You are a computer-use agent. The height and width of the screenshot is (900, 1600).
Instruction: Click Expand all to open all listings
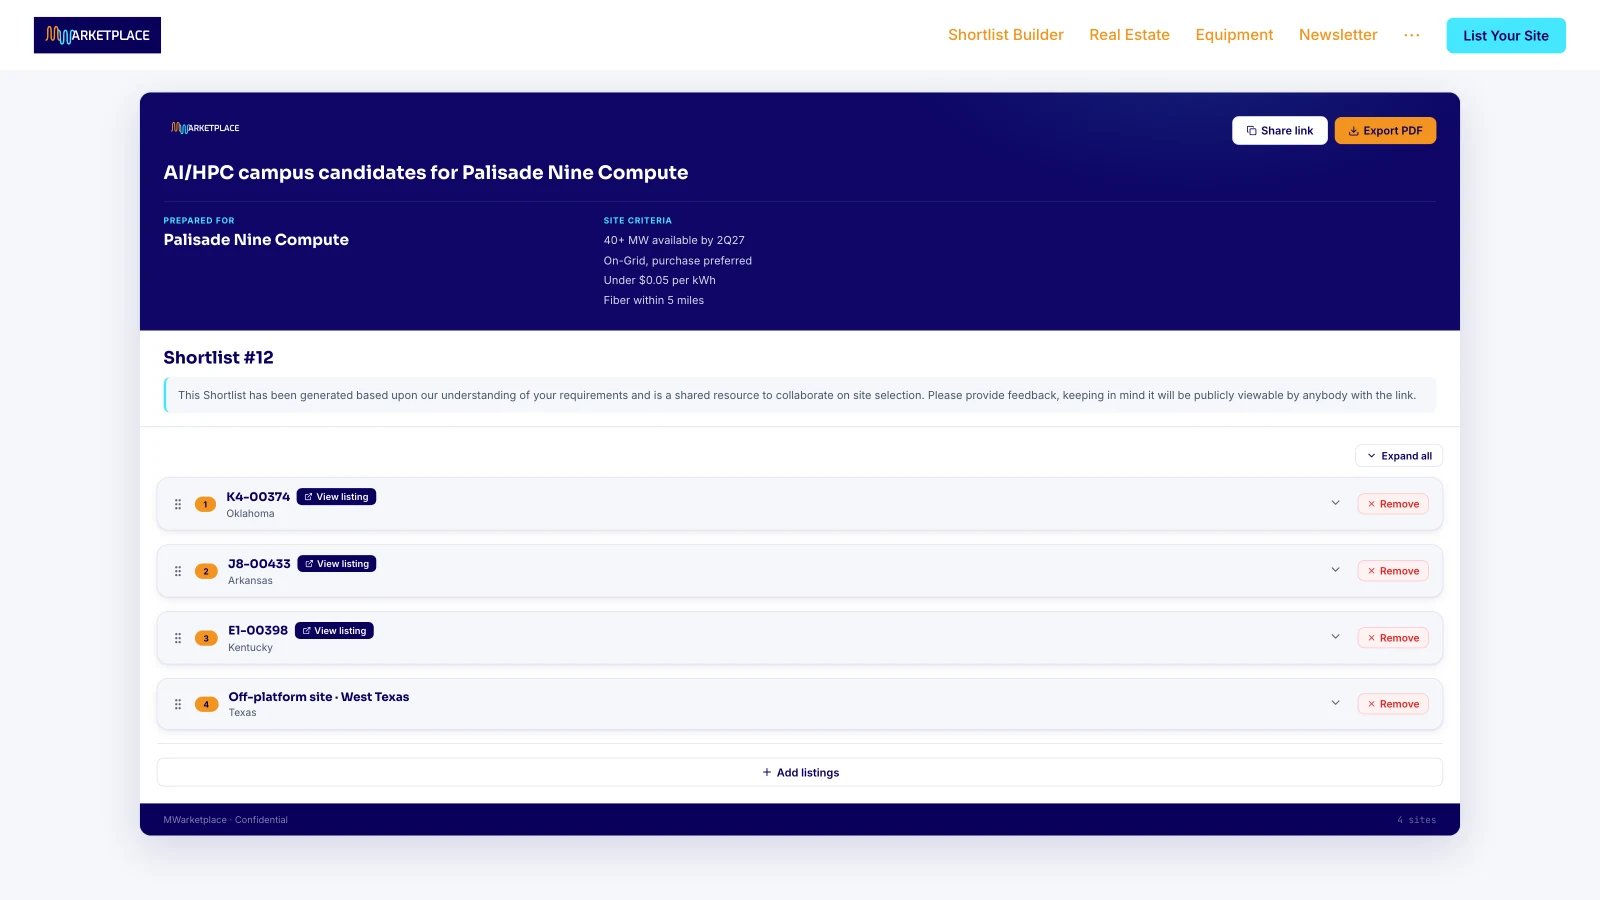(1398, 456)
